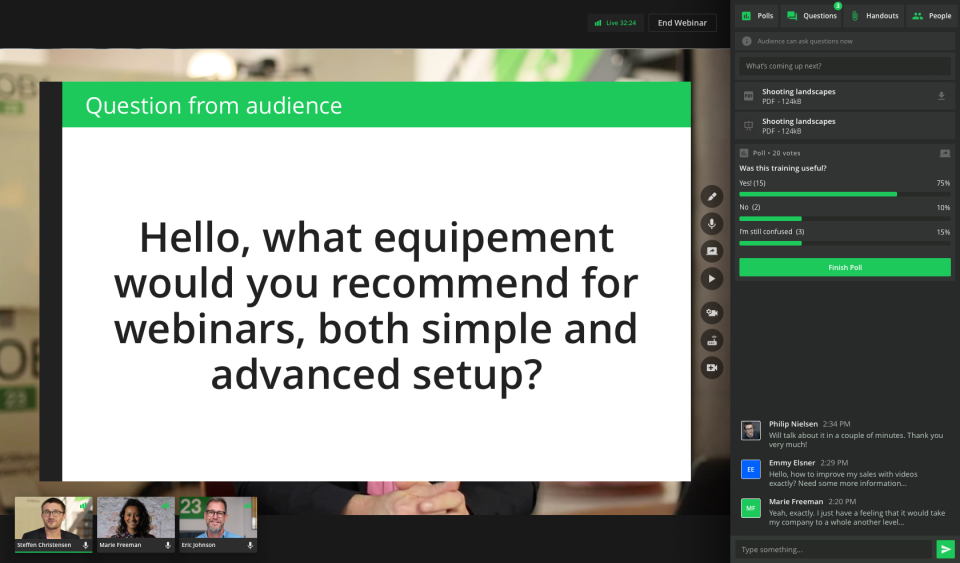Toggle the round microphone button beside slide

click(711, 224)
